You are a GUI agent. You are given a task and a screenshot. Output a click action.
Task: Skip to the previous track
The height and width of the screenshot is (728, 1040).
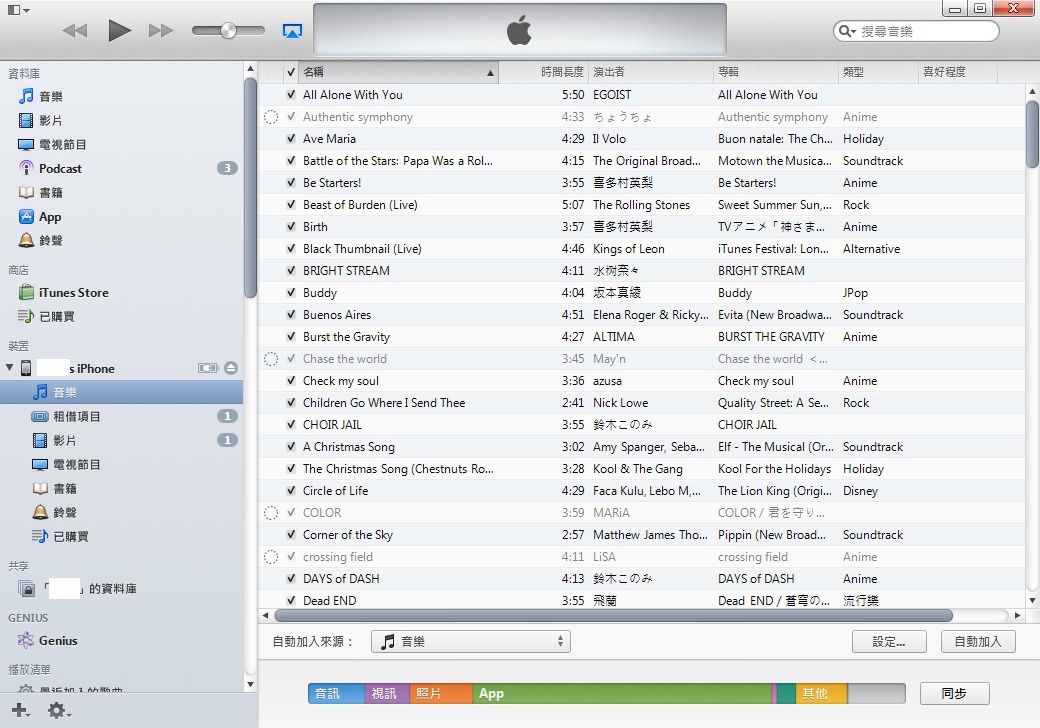(x=75, y=30)
